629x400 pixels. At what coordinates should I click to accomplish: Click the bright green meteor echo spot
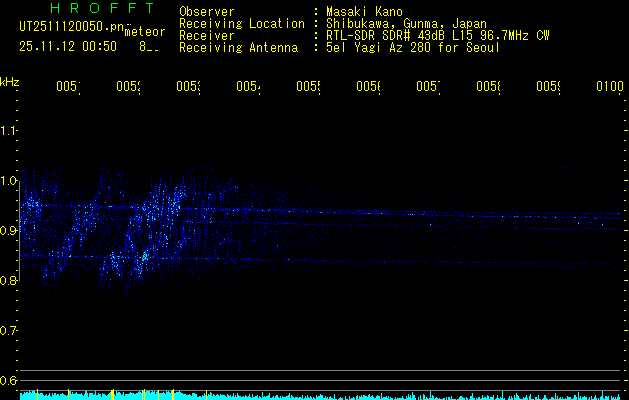coord(145,257)
